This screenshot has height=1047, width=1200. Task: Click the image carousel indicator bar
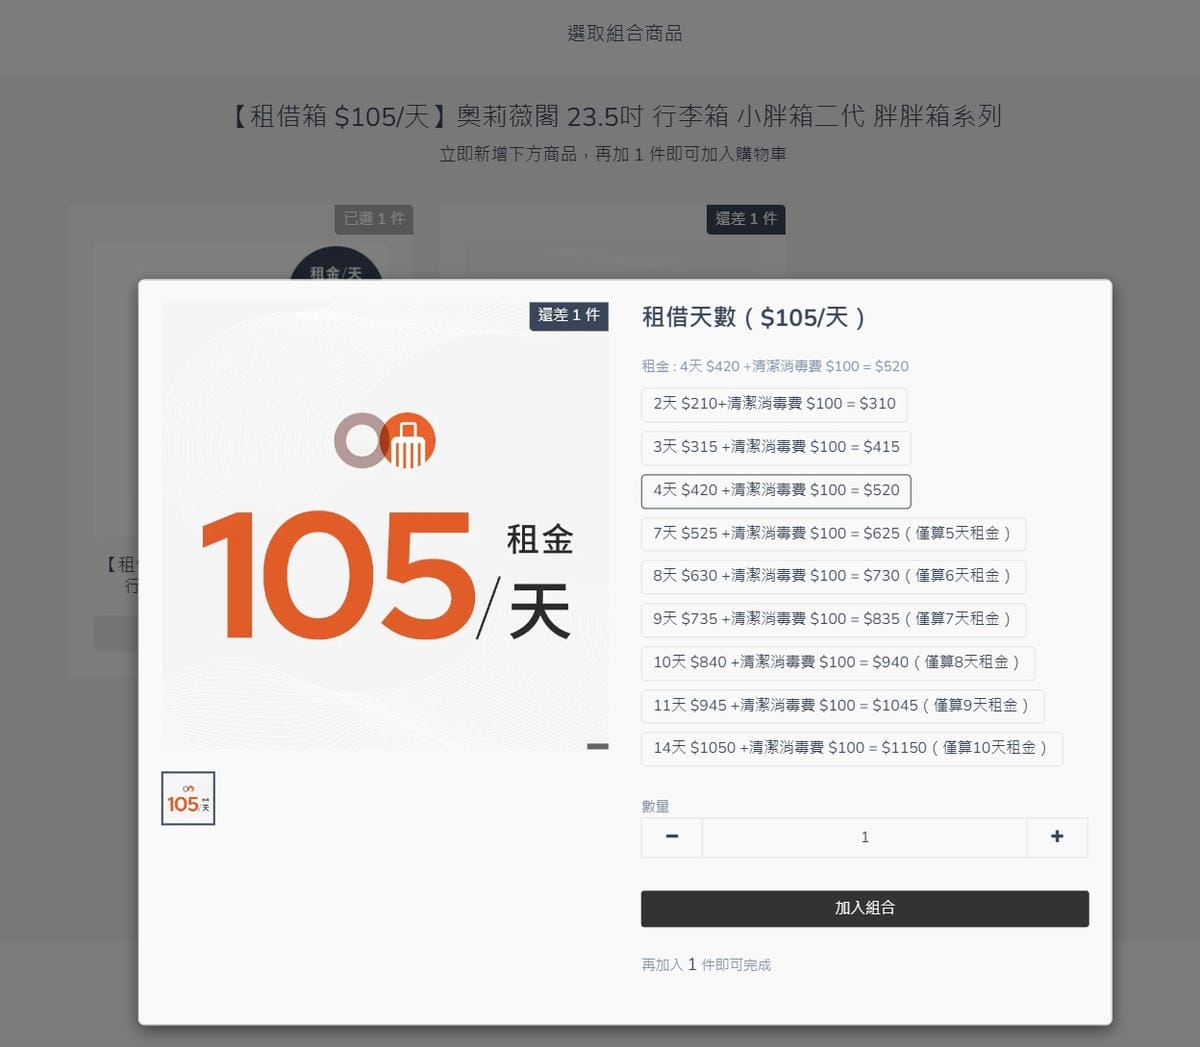point(597,746)
